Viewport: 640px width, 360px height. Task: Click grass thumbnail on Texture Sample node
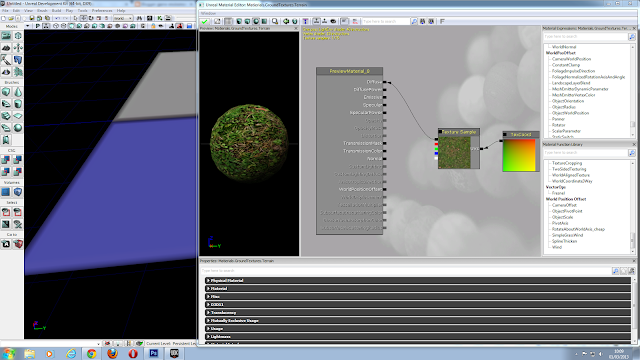click(x=454, y=153)
